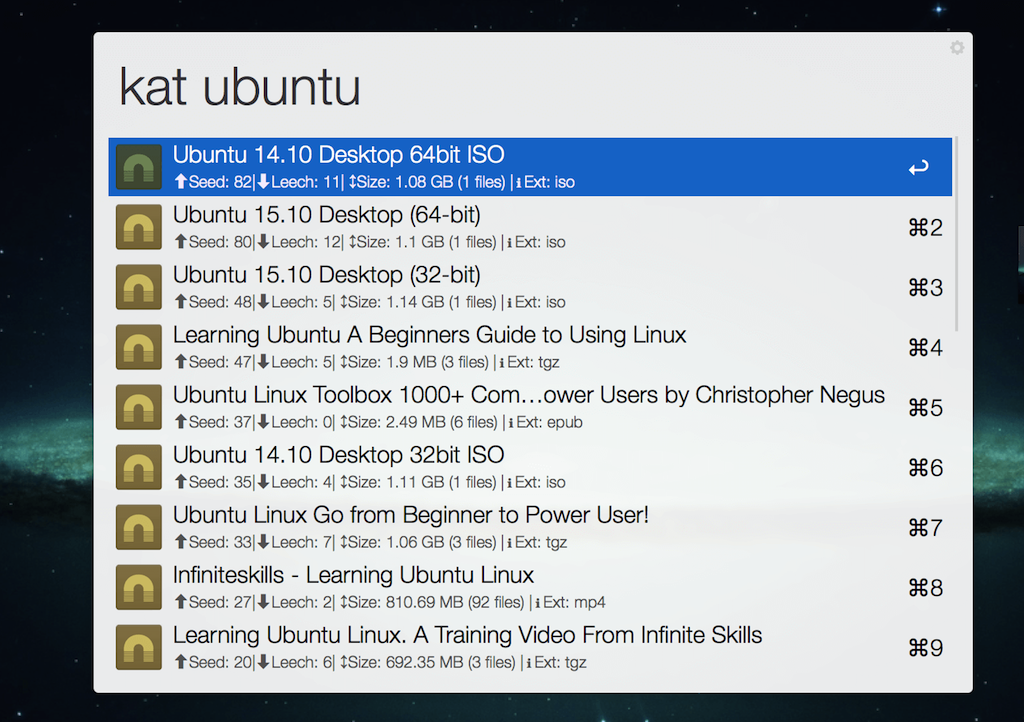Click icon beside Infiniteskills Learning Ubuntu Linux
Image resolution: width=1024 pixels, height=722 pixels.
pos(138,587)
